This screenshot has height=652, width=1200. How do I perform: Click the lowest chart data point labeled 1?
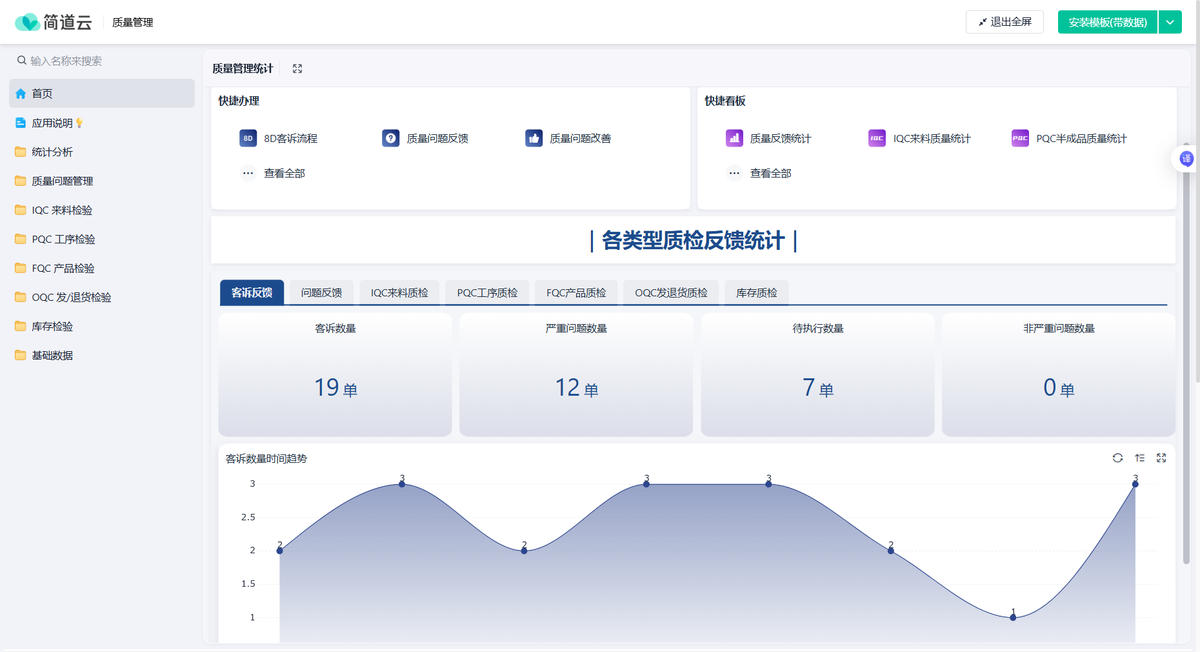tap(1013, 617)
